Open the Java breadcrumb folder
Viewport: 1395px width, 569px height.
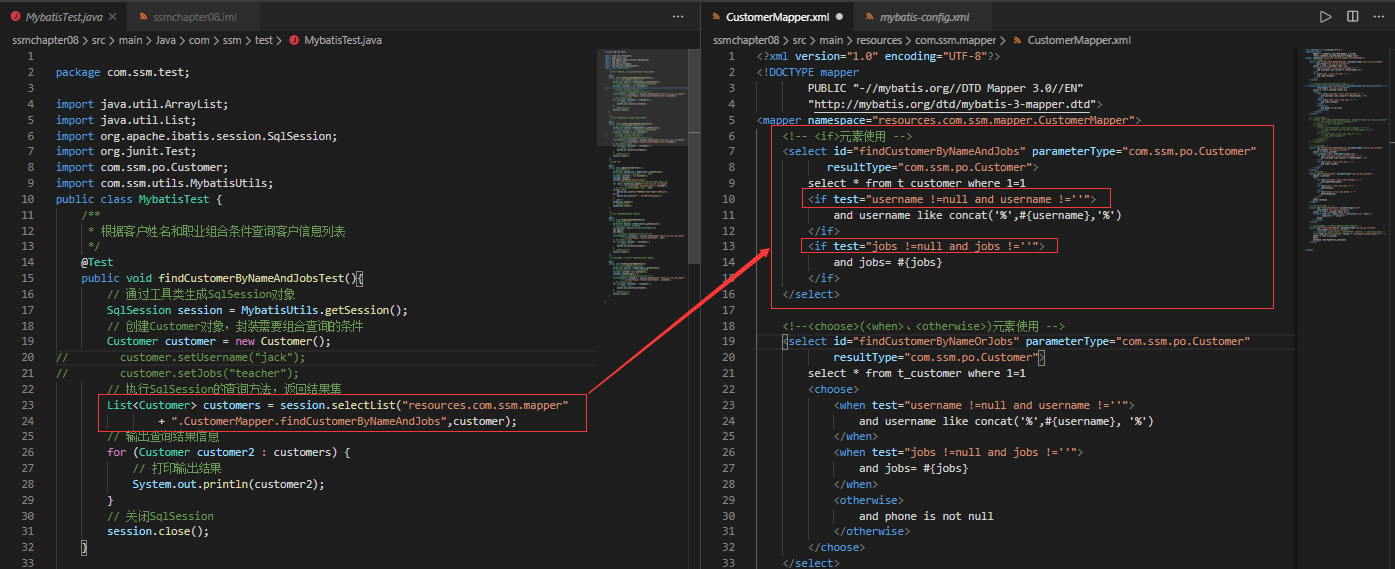tap(168, 40)
